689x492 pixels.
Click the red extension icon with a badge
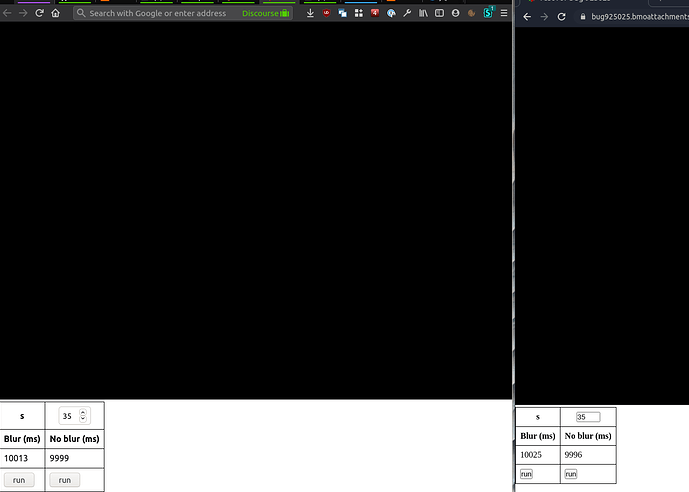click(375, 13)
